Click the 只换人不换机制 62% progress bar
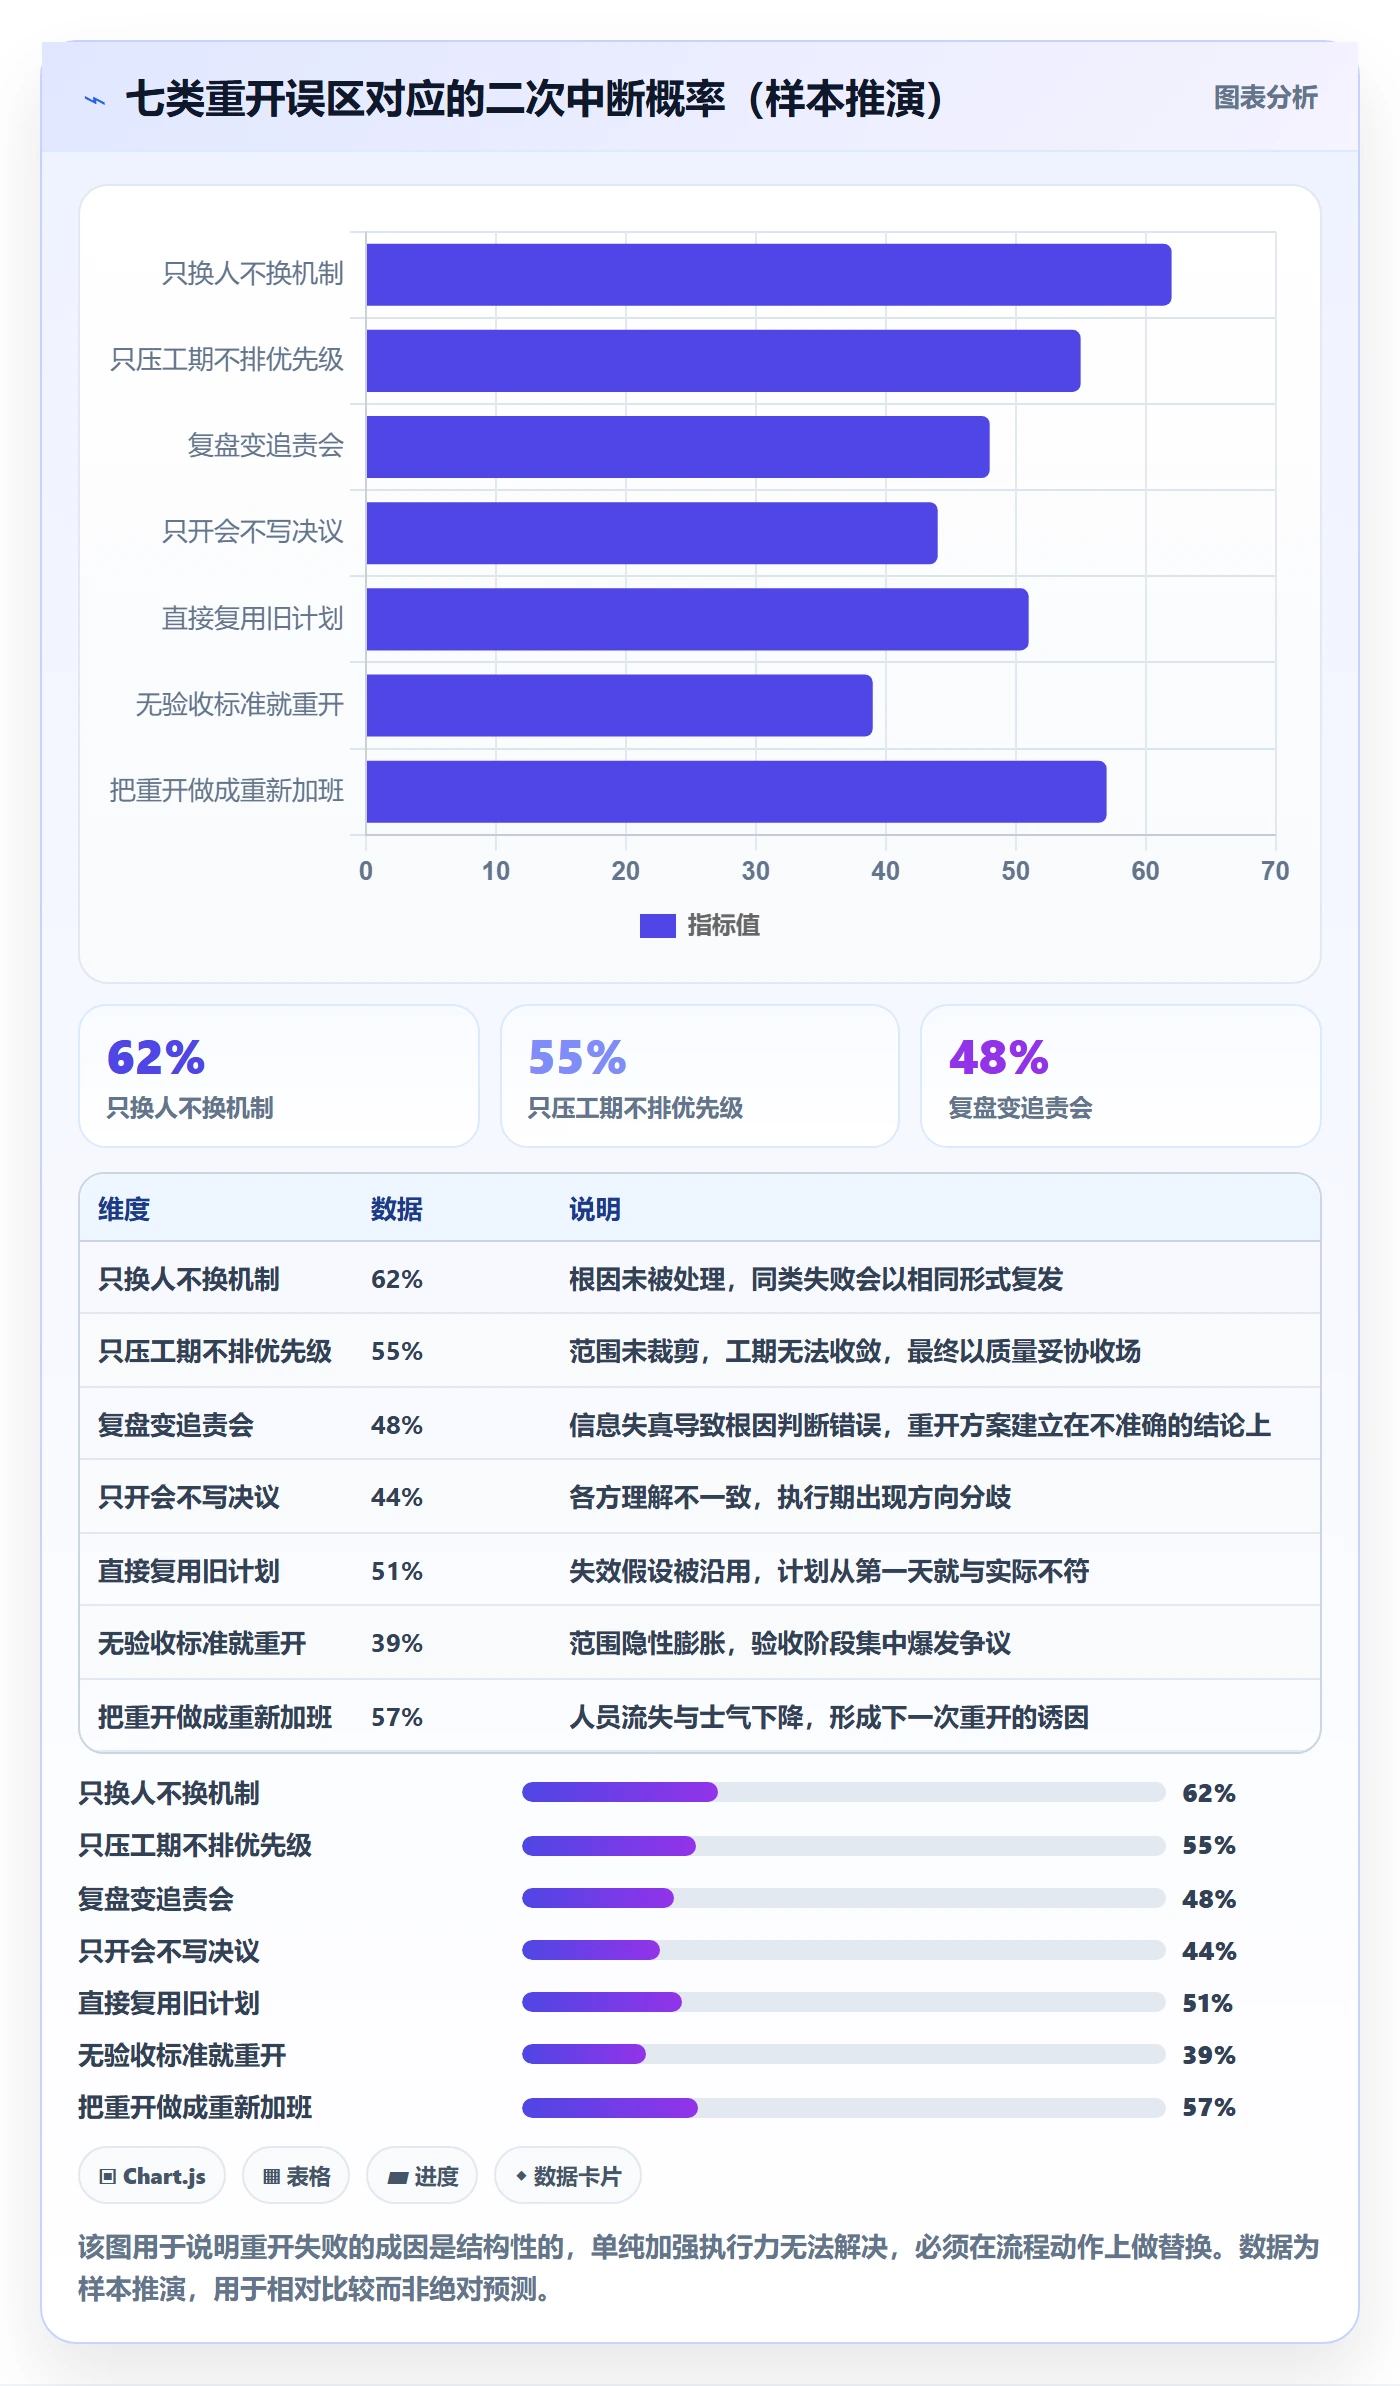 point(844,1792)
